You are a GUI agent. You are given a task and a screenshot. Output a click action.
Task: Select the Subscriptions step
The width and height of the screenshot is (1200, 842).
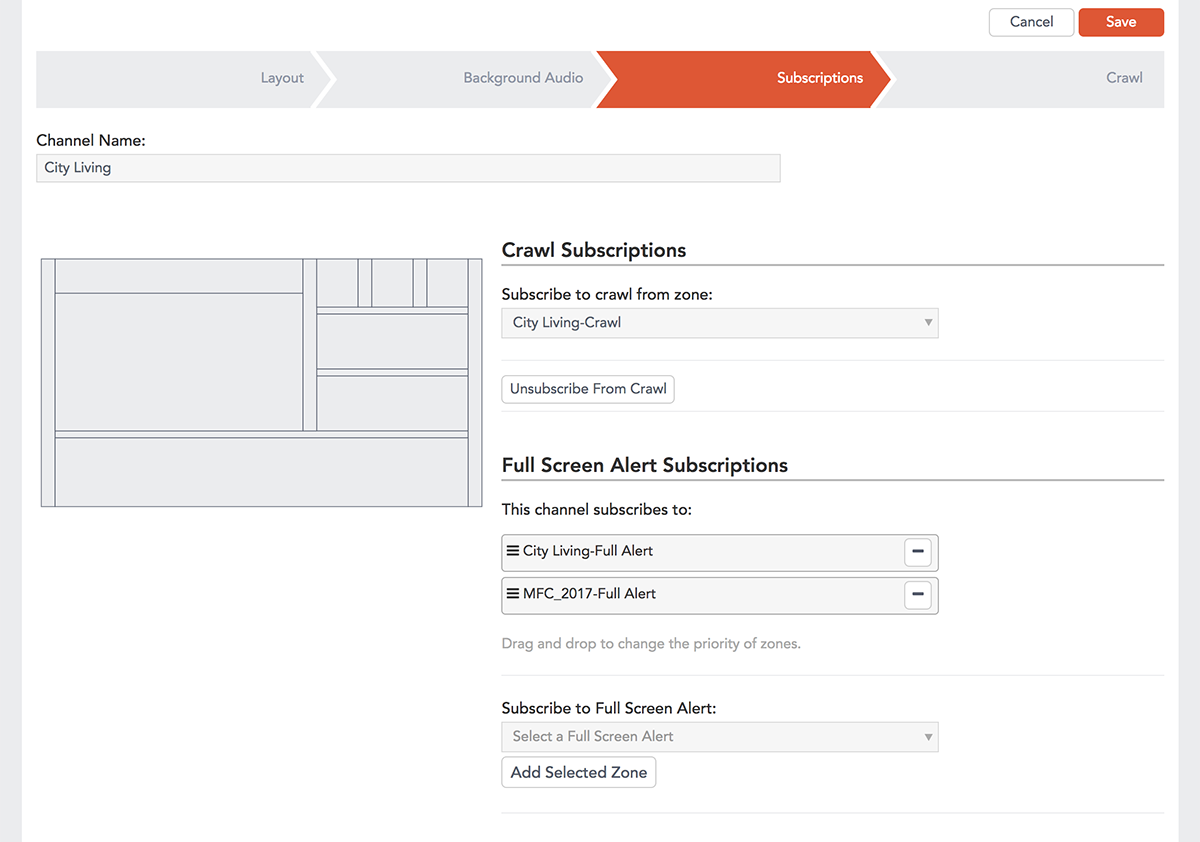pyautogui.click(x=819, y=78)
